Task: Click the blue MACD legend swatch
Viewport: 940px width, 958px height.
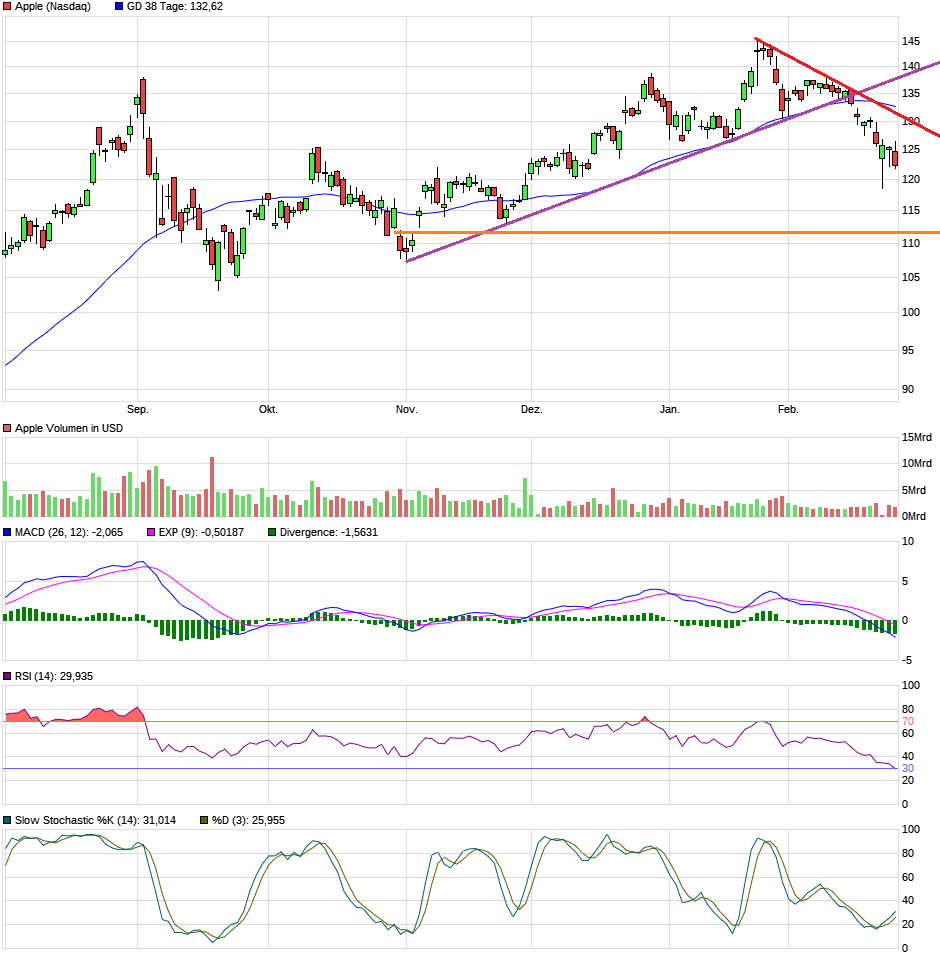Action: coord(7,532)
